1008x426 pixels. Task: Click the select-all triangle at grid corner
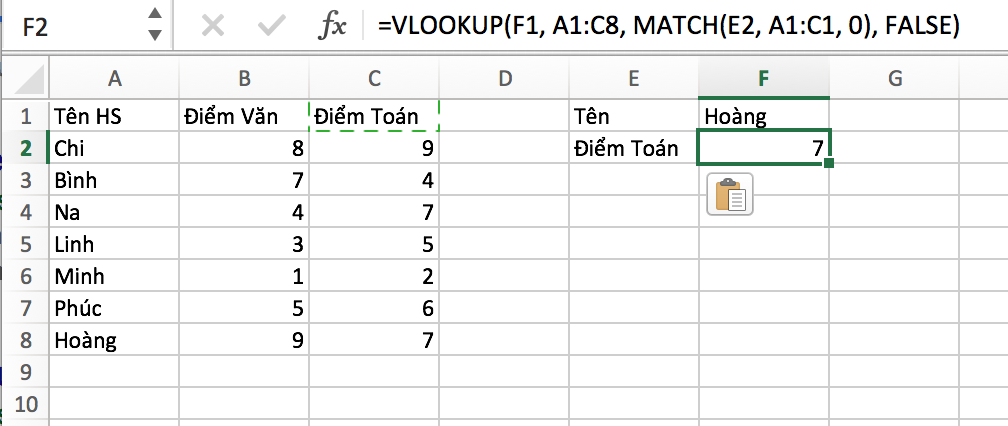tap(29, 80)
